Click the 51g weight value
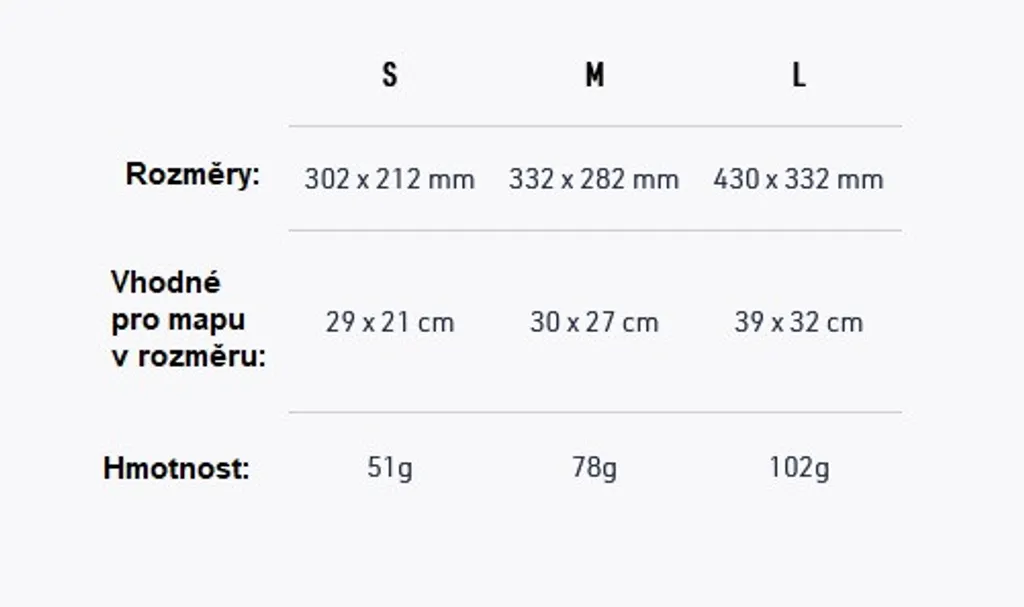1024x607 pixels. pos(390,468)
